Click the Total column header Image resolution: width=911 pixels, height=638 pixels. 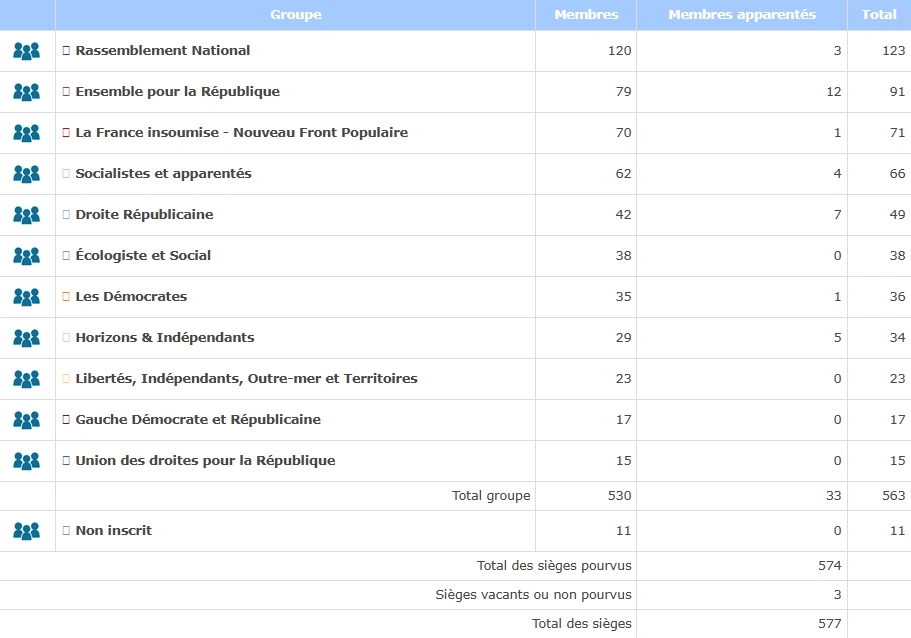(879, 15)
